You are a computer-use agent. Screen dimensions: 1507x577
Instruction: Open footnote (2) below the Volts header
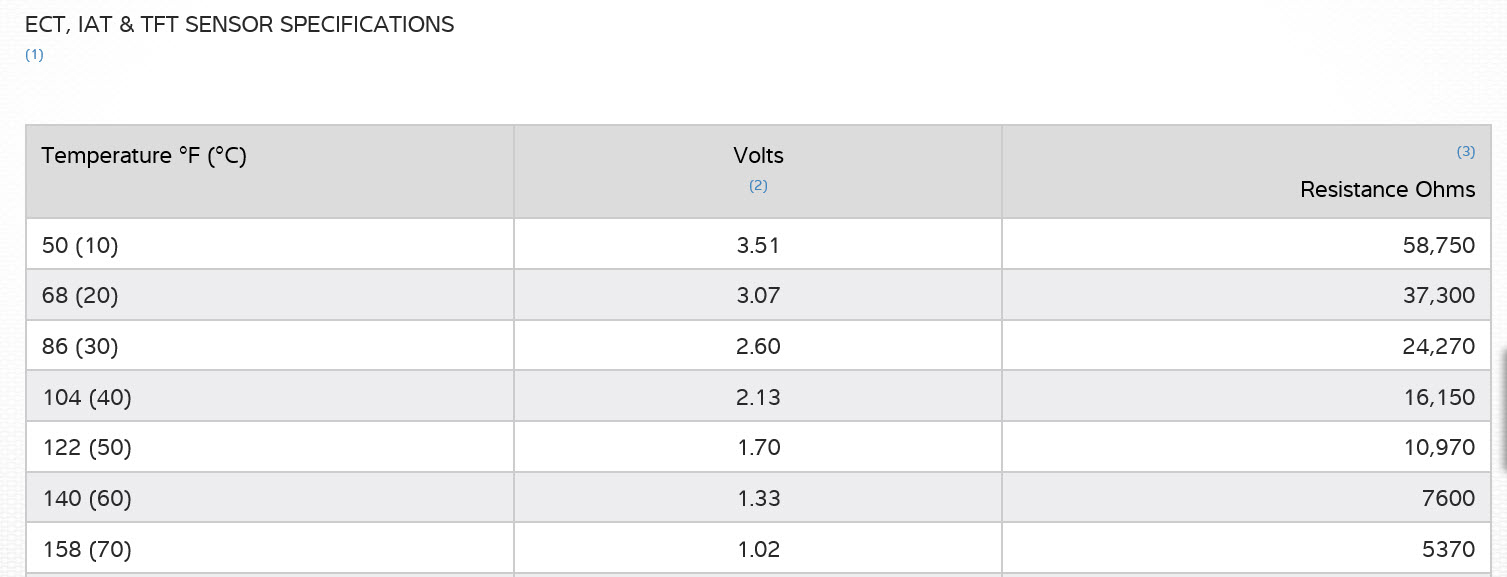coord(758,185)
